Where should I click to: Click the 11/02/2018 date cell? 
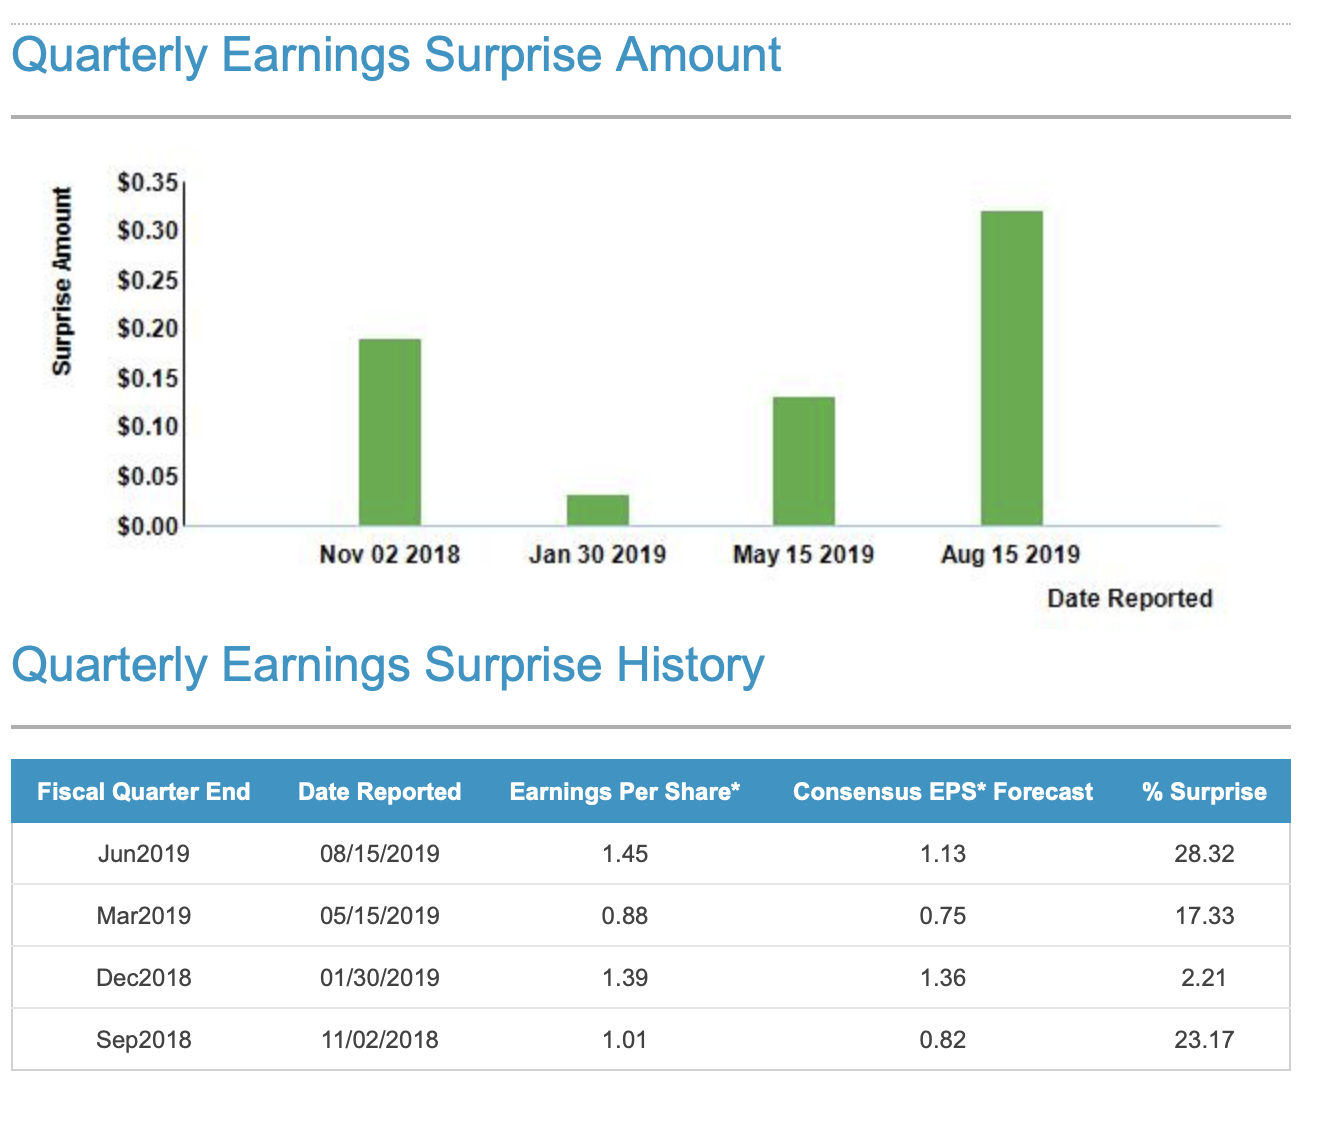[x=380, y=1040]
